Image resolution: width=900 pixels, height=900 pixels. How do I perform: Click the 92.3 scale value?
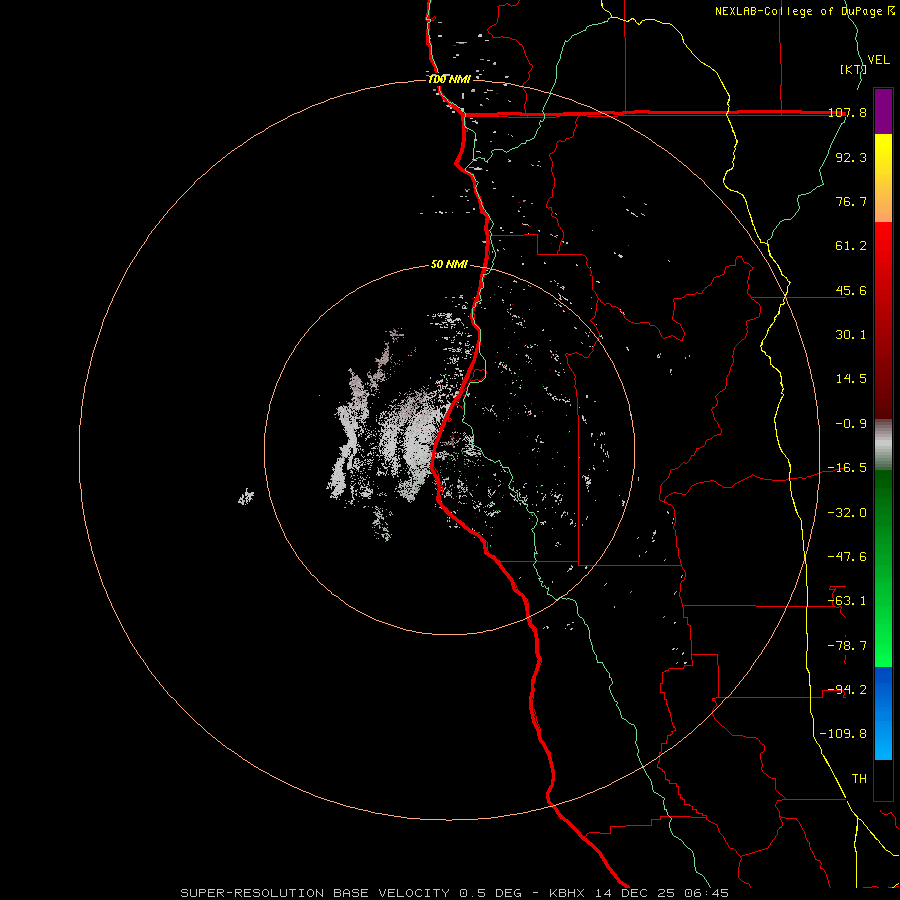pos(851,157)
